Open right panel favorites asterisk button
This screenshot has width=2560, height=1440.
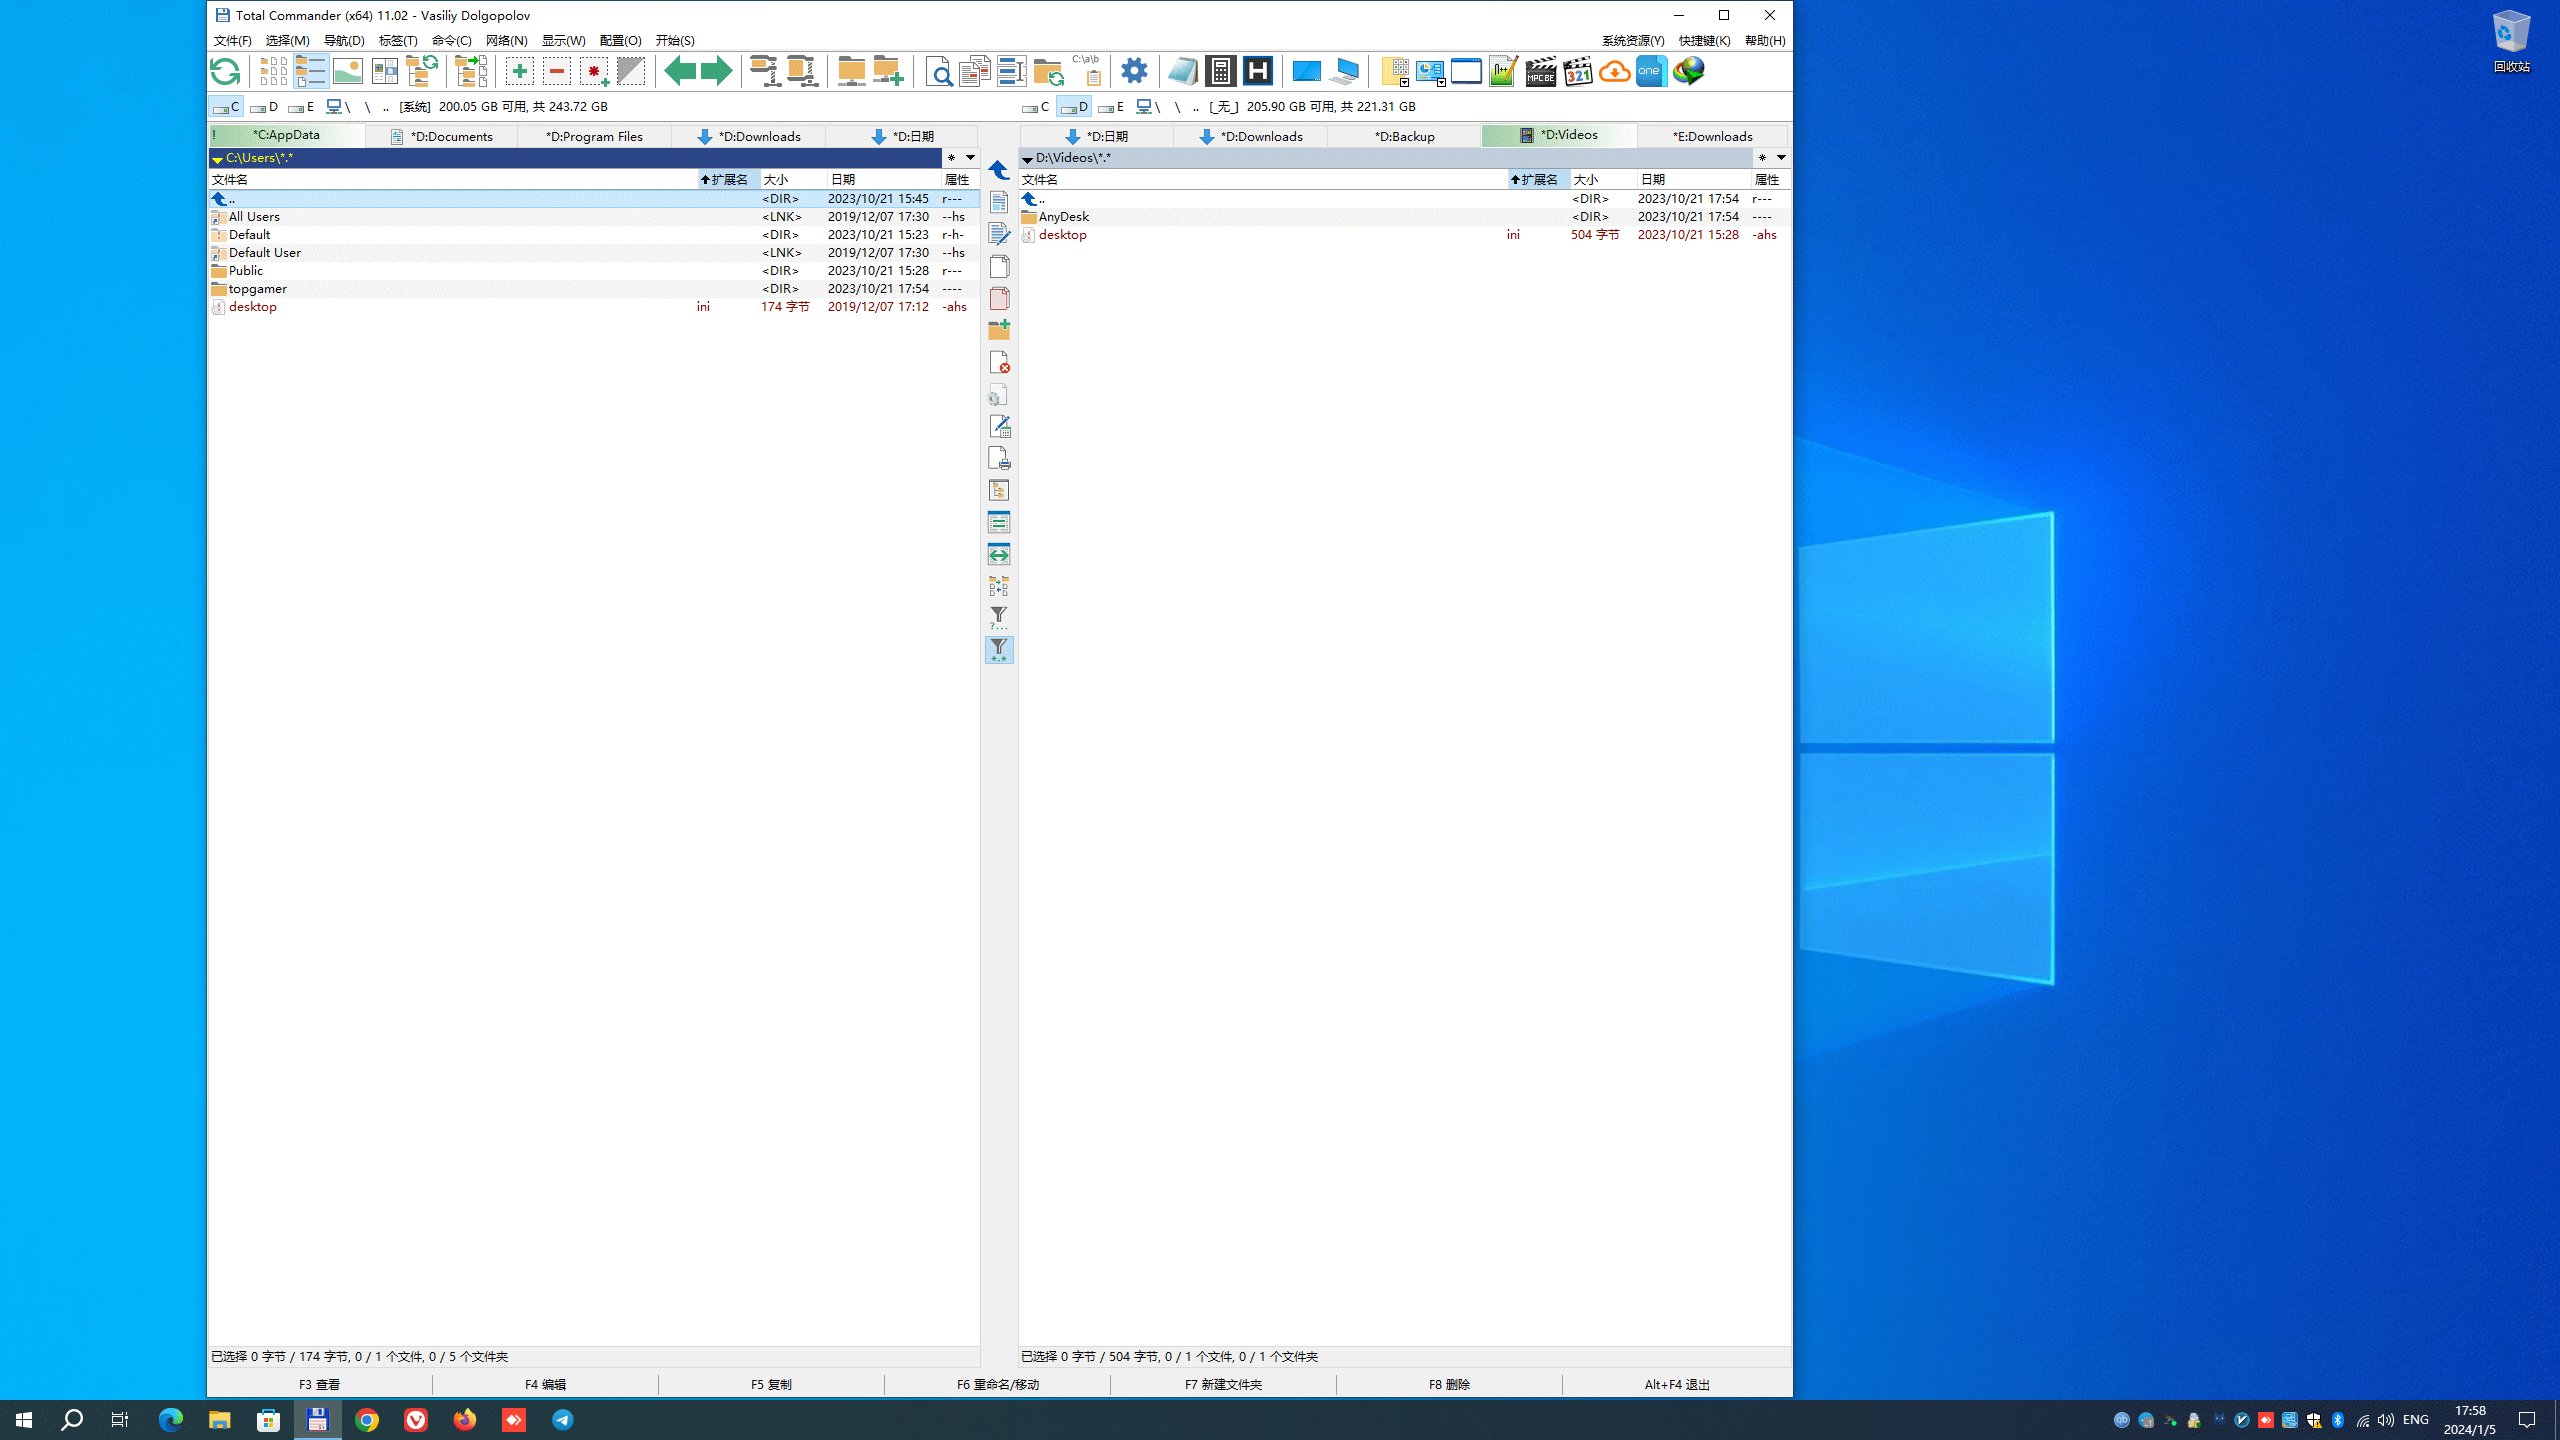click(1762, 158)
